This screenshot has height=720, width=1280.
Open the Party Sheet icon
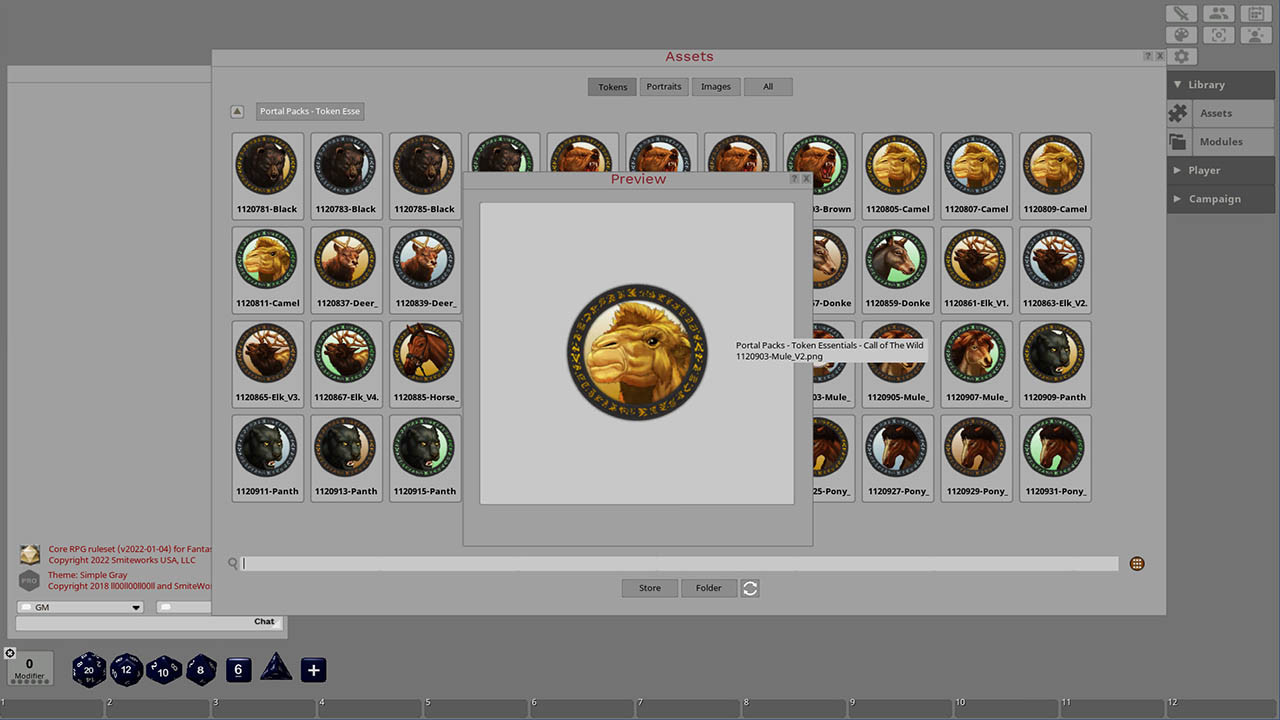click(x=1218, y=13)
